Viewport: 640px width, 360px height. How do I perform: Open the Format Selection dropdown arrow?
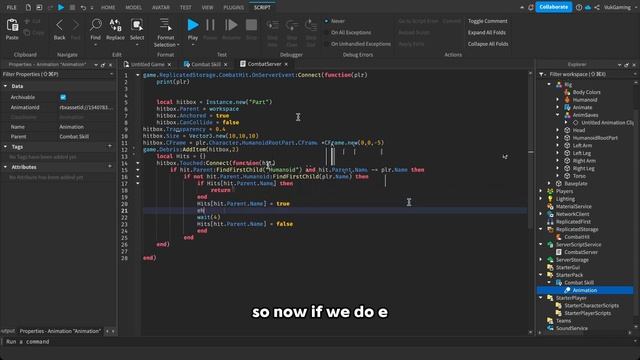point(178,44)
